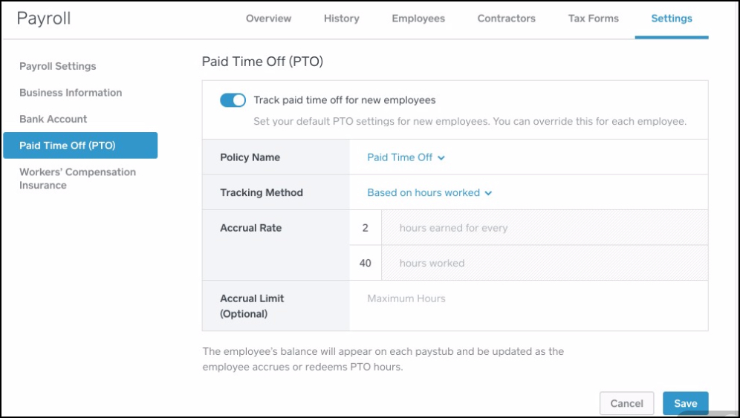Switch to the Overview tab

pos(268,18)
